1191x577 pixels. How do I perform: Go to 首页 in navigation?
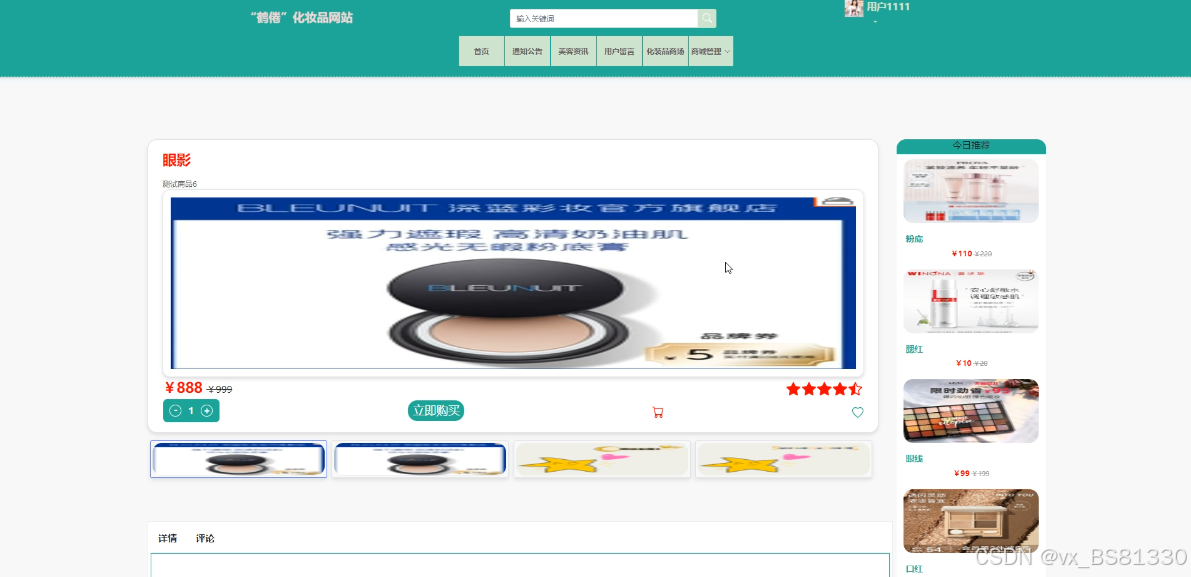(x=482, y=51)
